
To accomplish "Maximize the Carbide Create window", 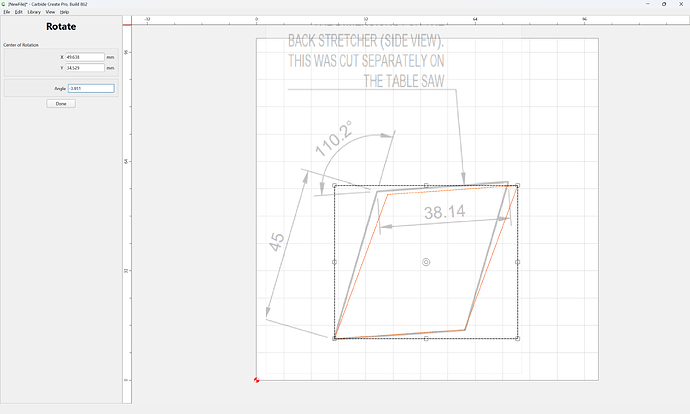I will click(664, 4).
